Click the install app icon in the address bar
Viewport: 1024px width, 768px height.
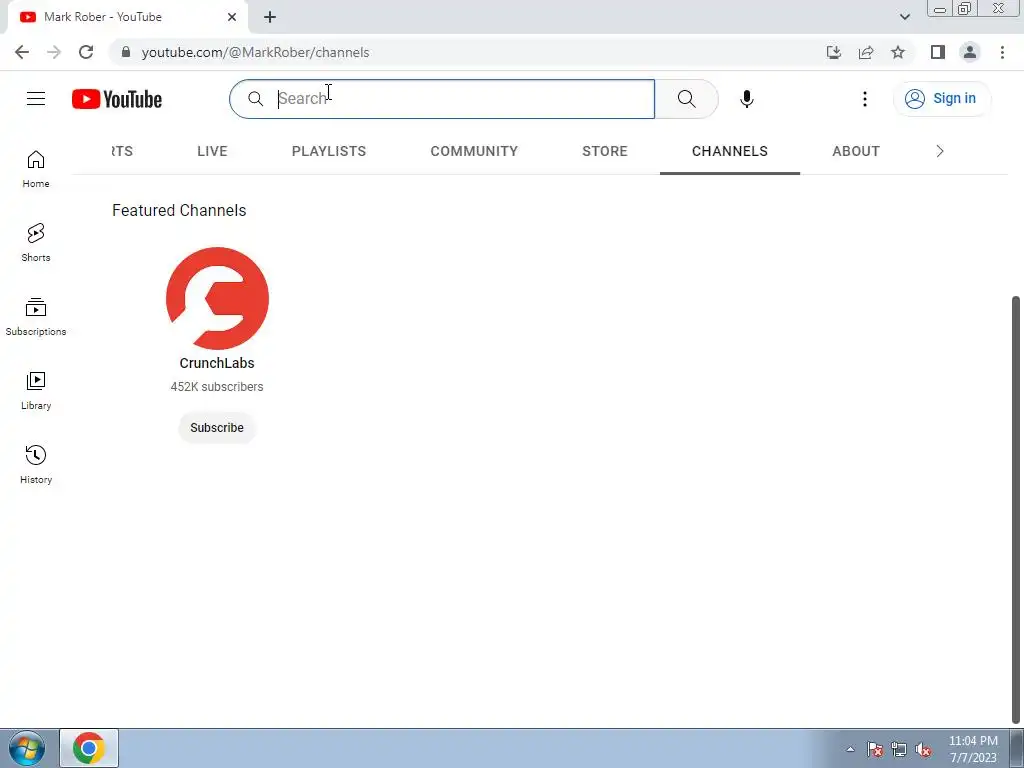tap(834, 52)
